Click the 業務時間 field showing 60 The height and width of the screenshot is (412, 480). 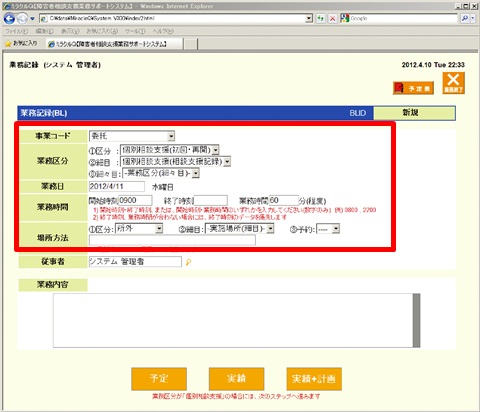[283, 200]
